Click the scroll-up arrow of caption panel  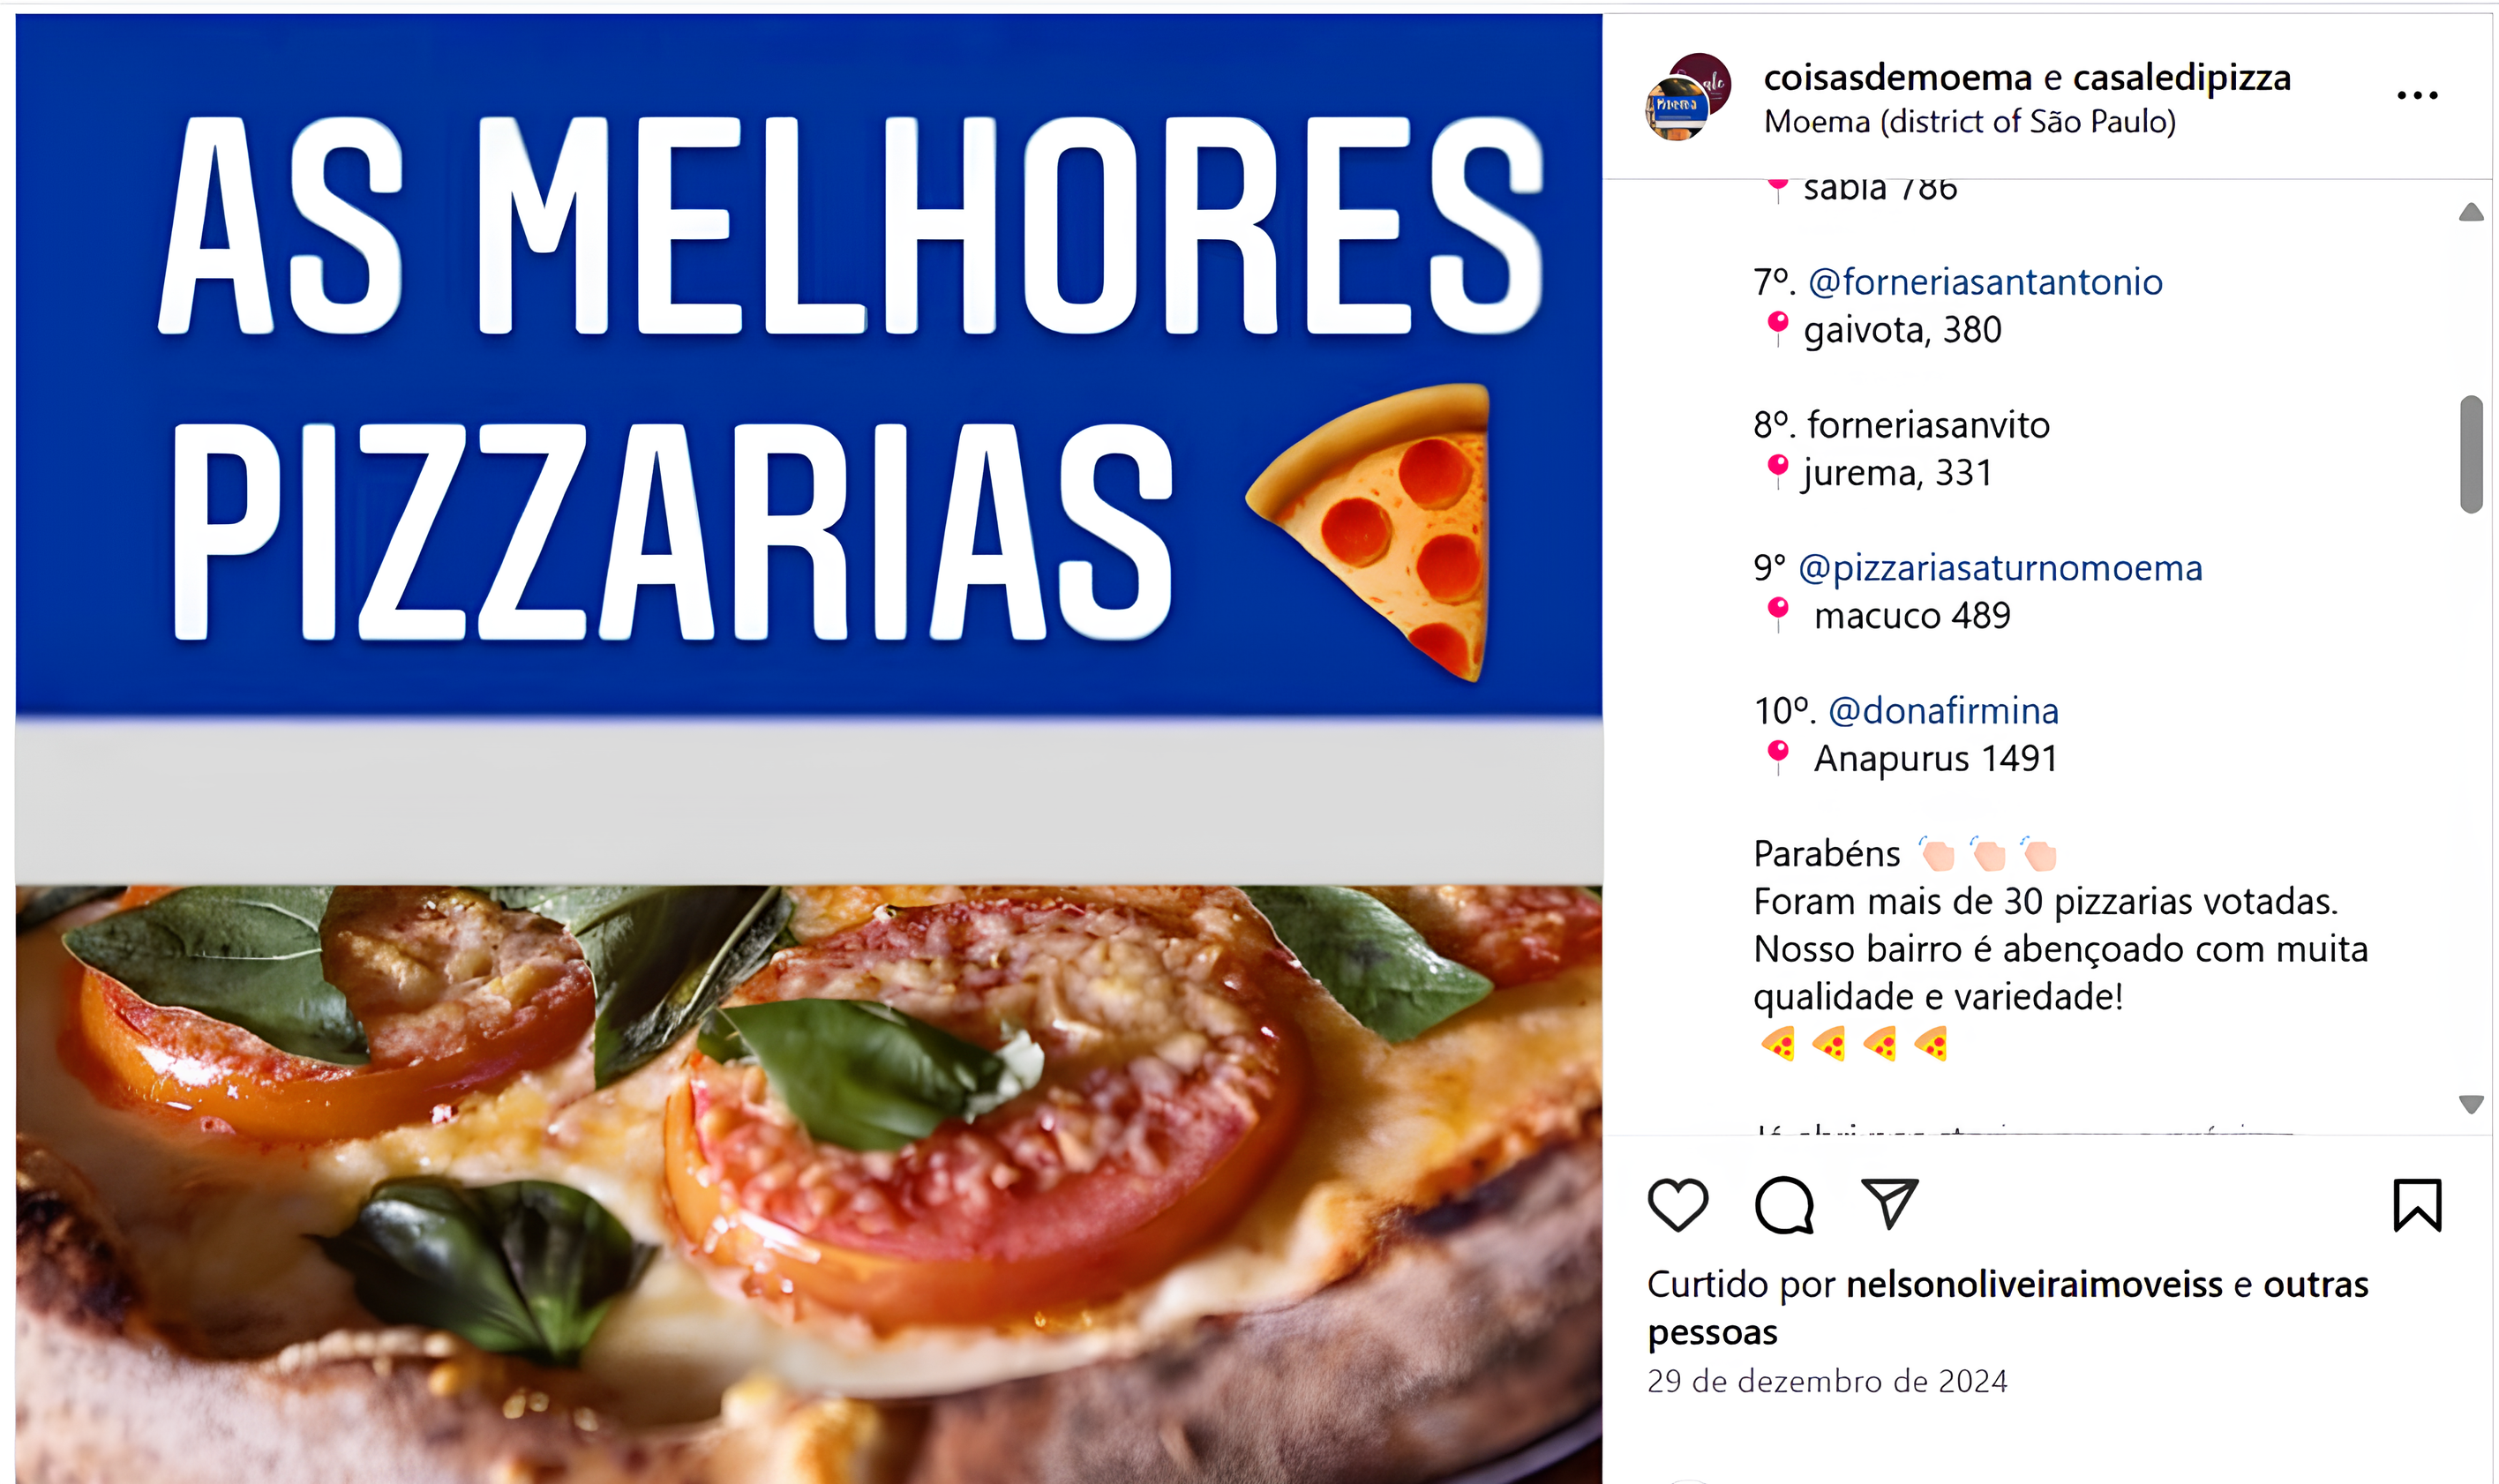coord(2470,212)
